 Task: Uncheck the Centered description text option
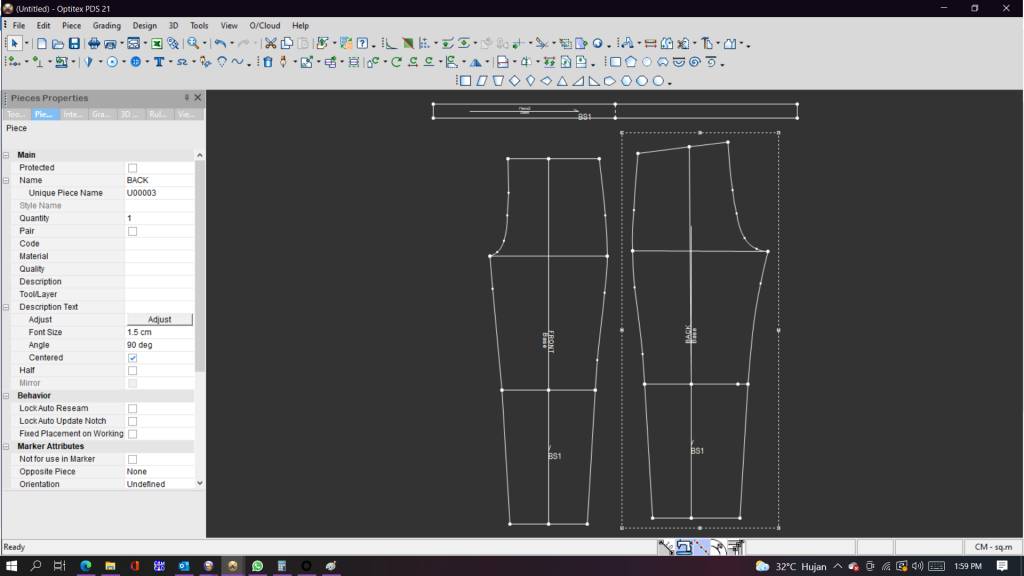click(x=133, y=357)
